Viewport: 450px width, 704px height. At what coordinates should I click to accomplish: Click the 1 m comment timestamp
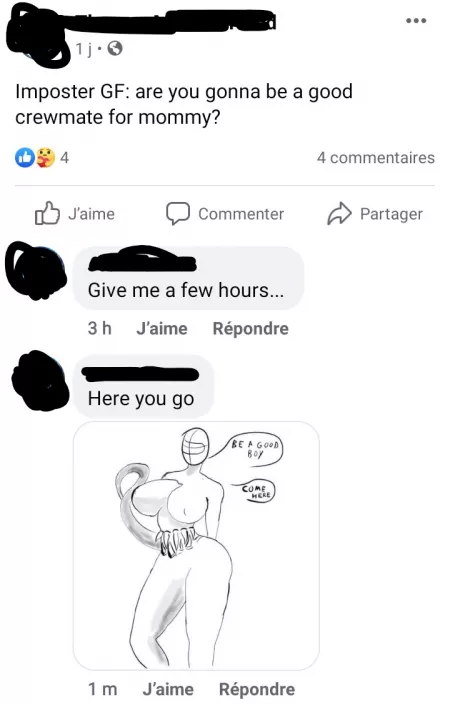(x=103, y=689)
